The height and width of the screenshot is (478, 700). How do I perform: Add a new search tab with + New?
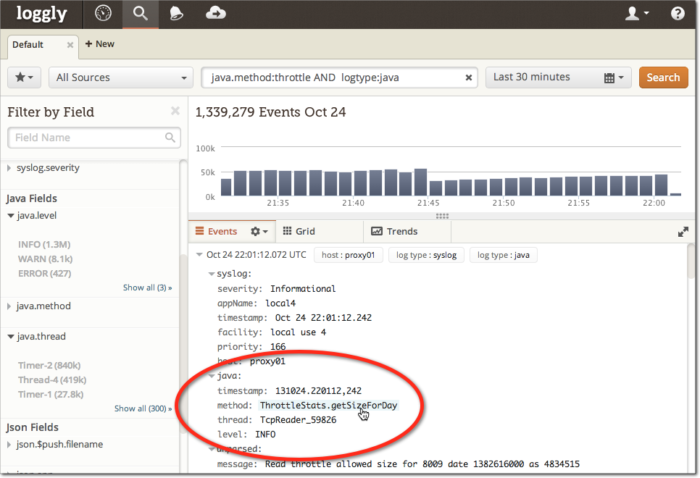[x=99, y=44]
